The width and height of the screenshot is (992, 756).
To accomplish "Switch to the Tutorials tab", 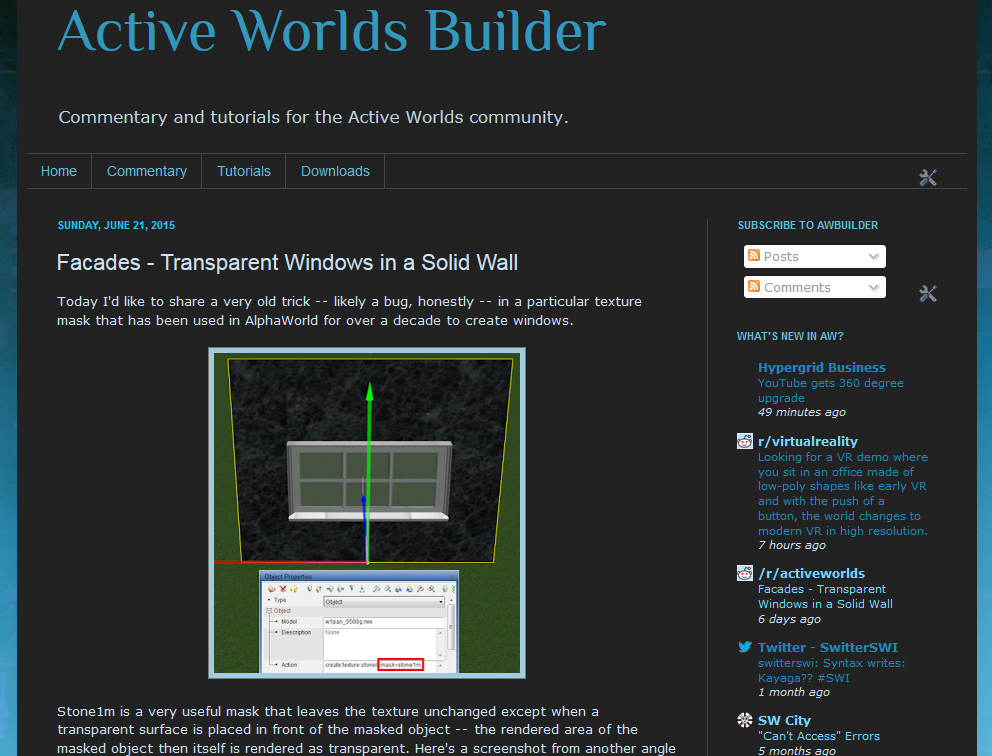I will coord(243,171).
